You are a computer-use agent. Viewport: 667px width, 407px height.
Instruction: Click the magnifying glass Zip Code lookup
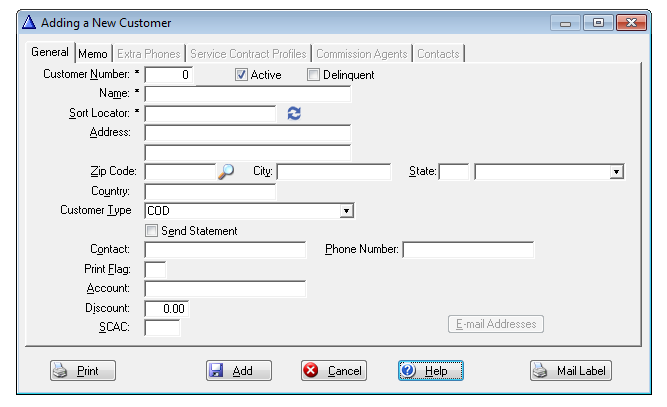226,172
